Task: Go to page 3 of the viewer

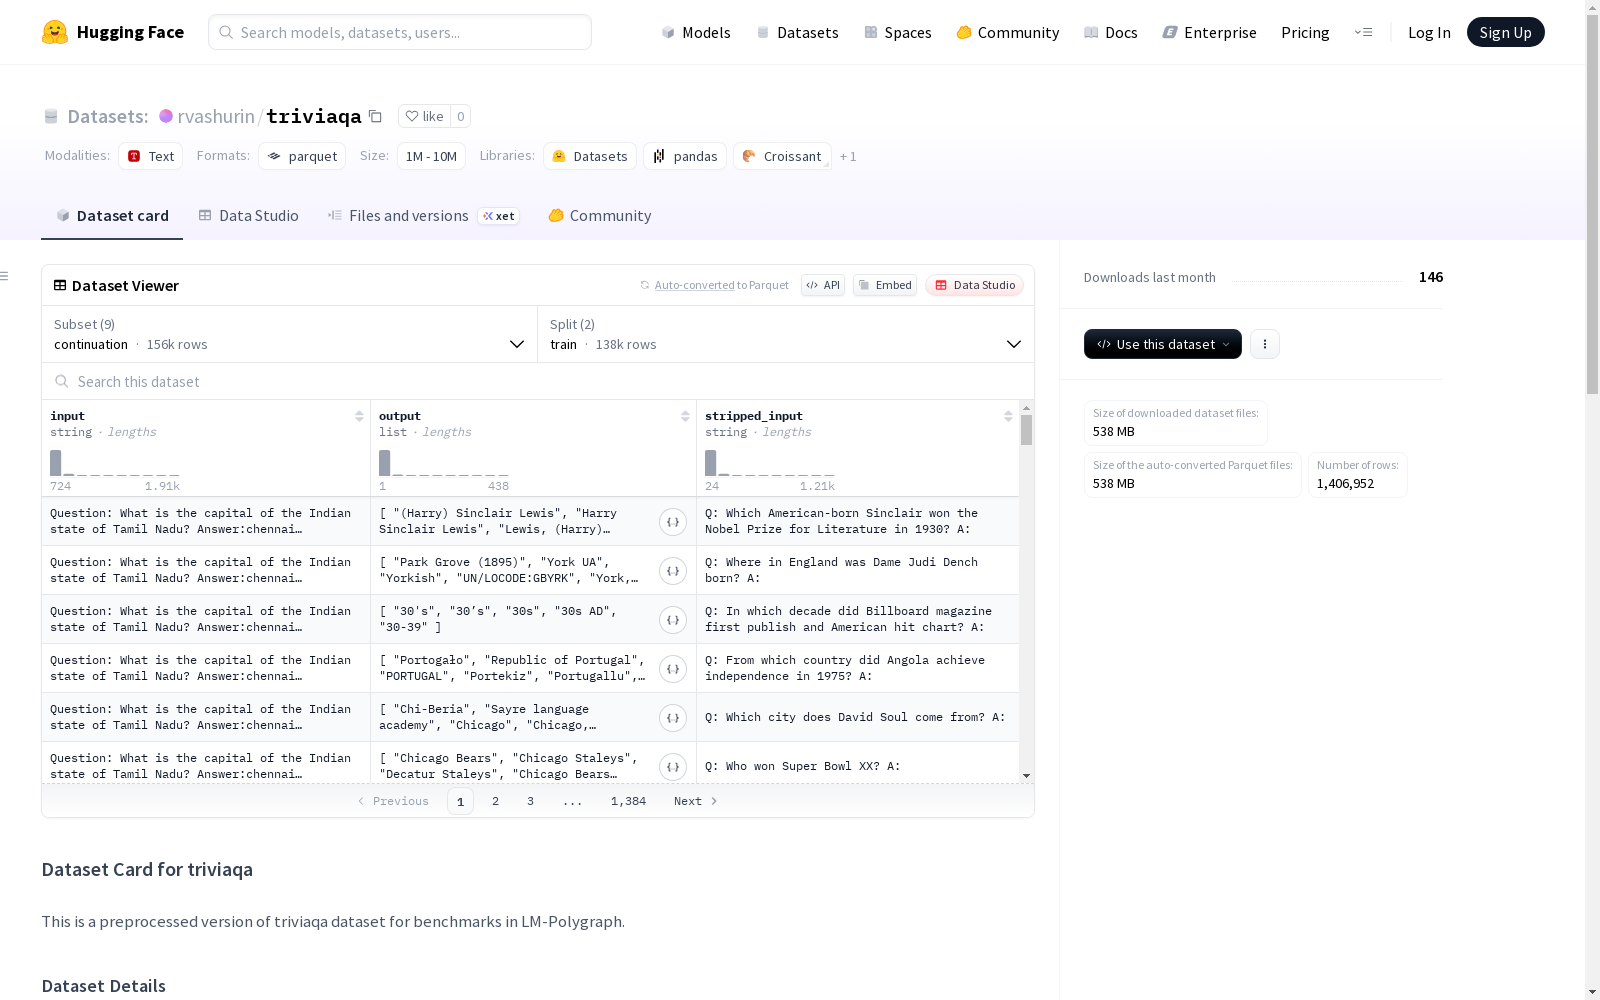Action: [530, 801]
